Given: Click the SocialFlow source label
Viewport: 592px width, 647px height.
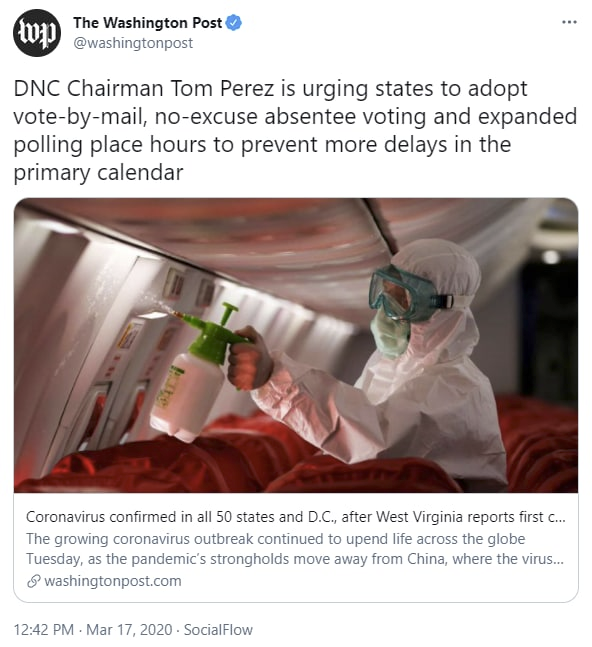Looking at the screenshot, I should click(218, 630).
